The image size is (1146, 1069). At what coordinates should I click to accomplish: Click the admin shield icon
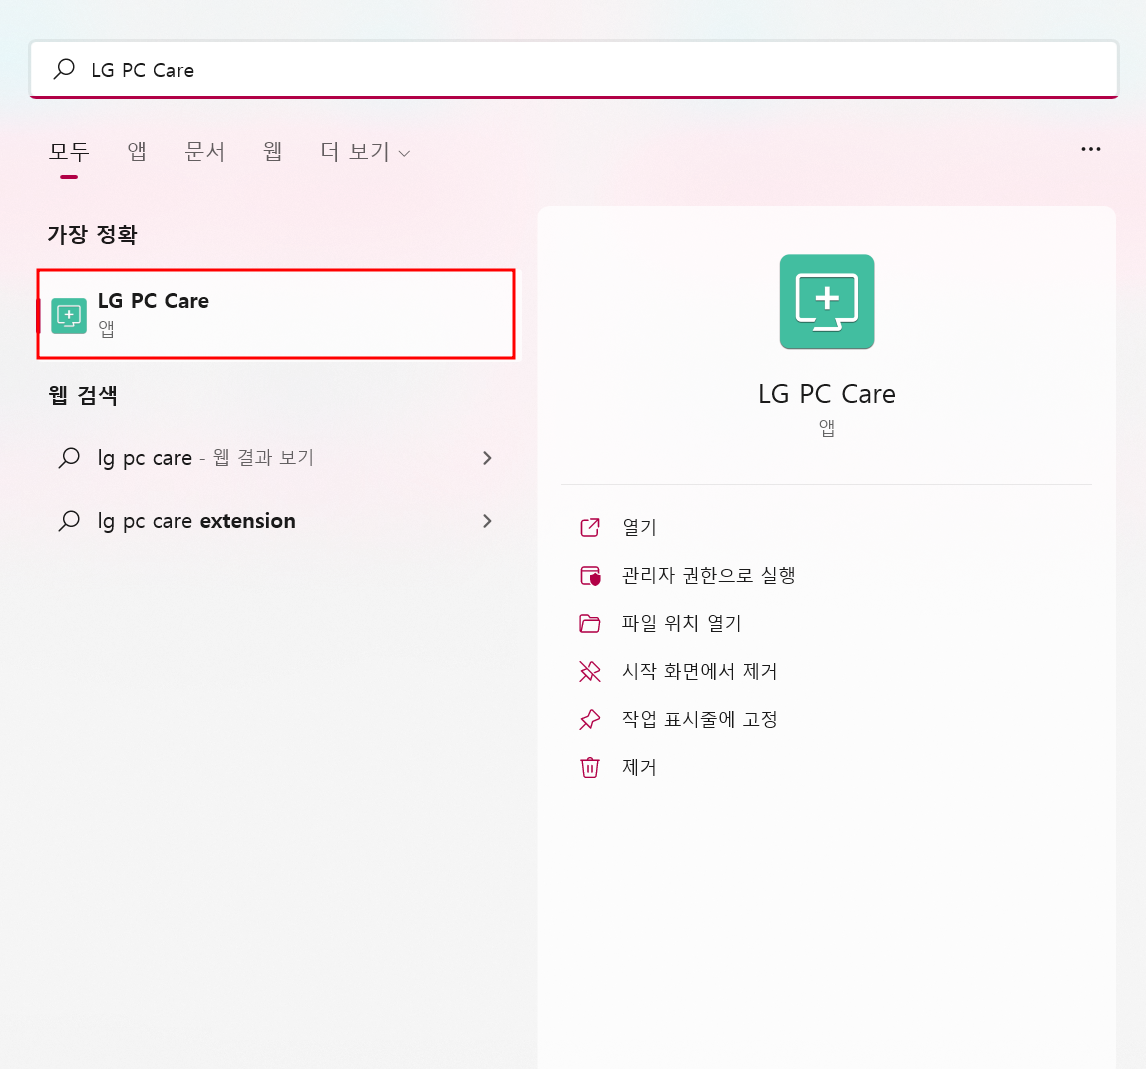click(x=590, y=576)
